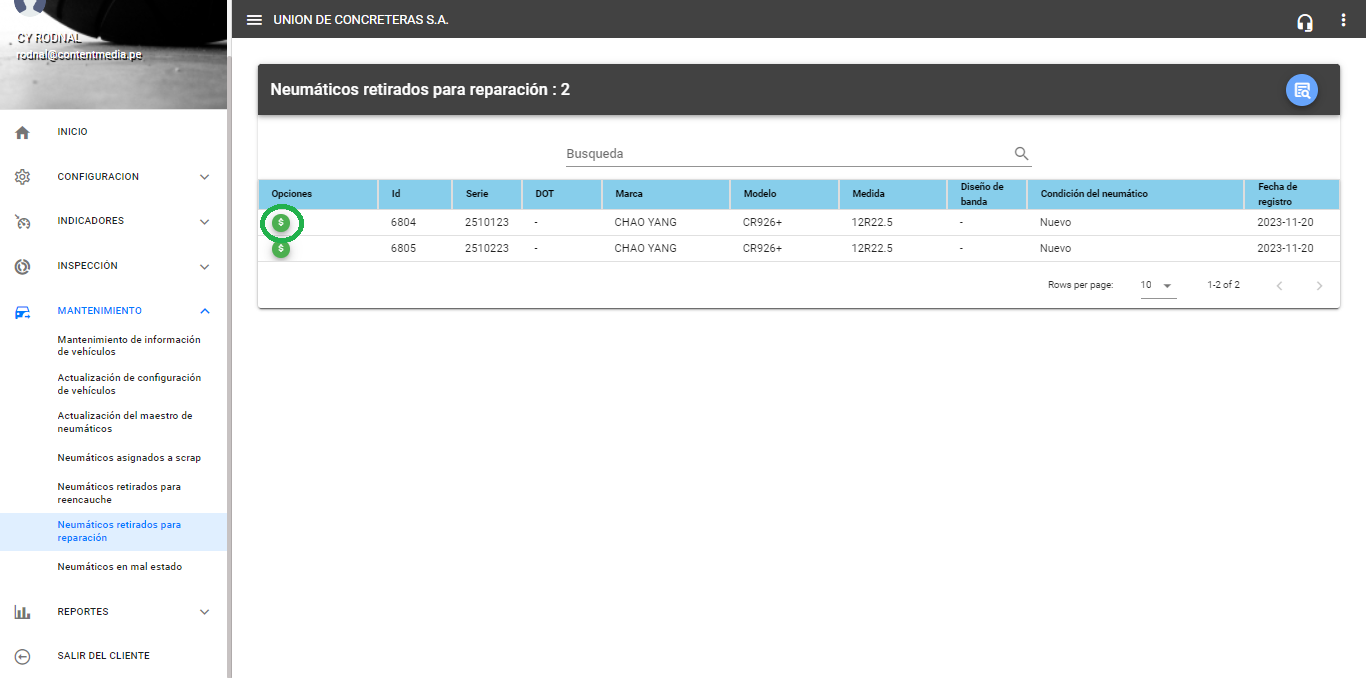The image size is (1366, 678).
Task: Open Actualización del maestro de neumáticos
Action: click(x=124, y=422)
